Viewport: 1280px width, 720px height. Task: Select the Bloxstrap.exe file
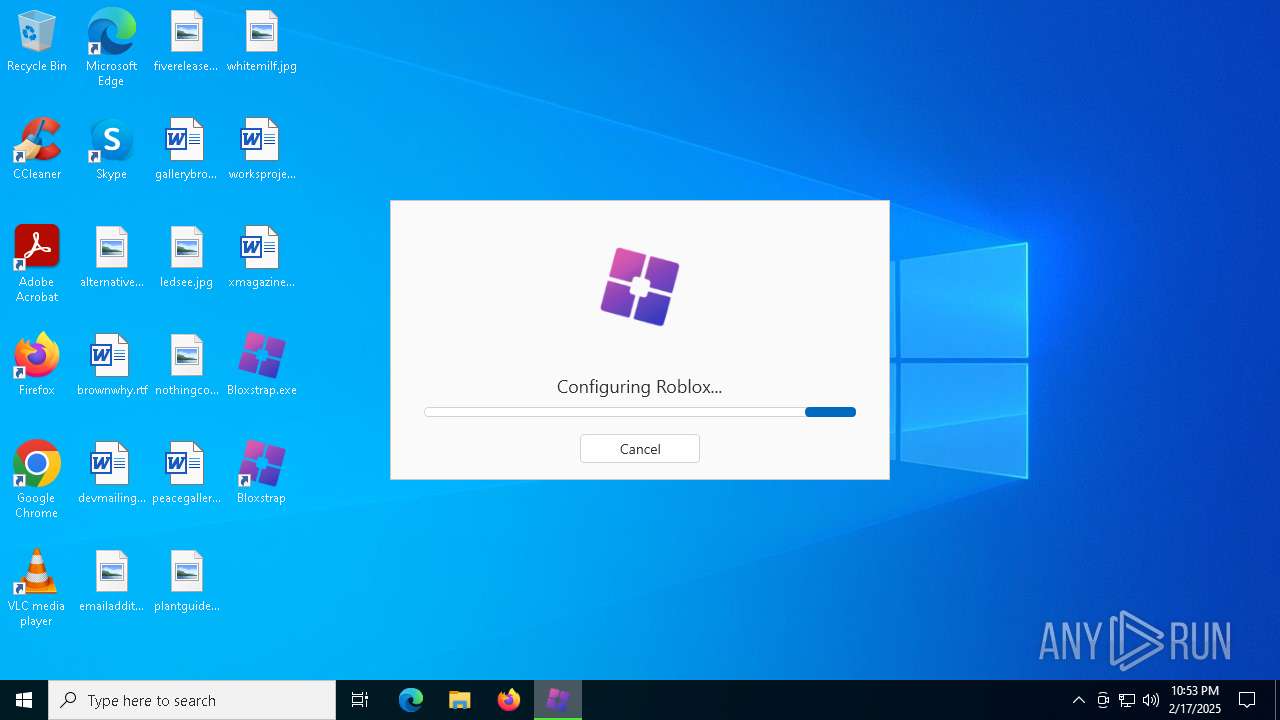point(261,366)
